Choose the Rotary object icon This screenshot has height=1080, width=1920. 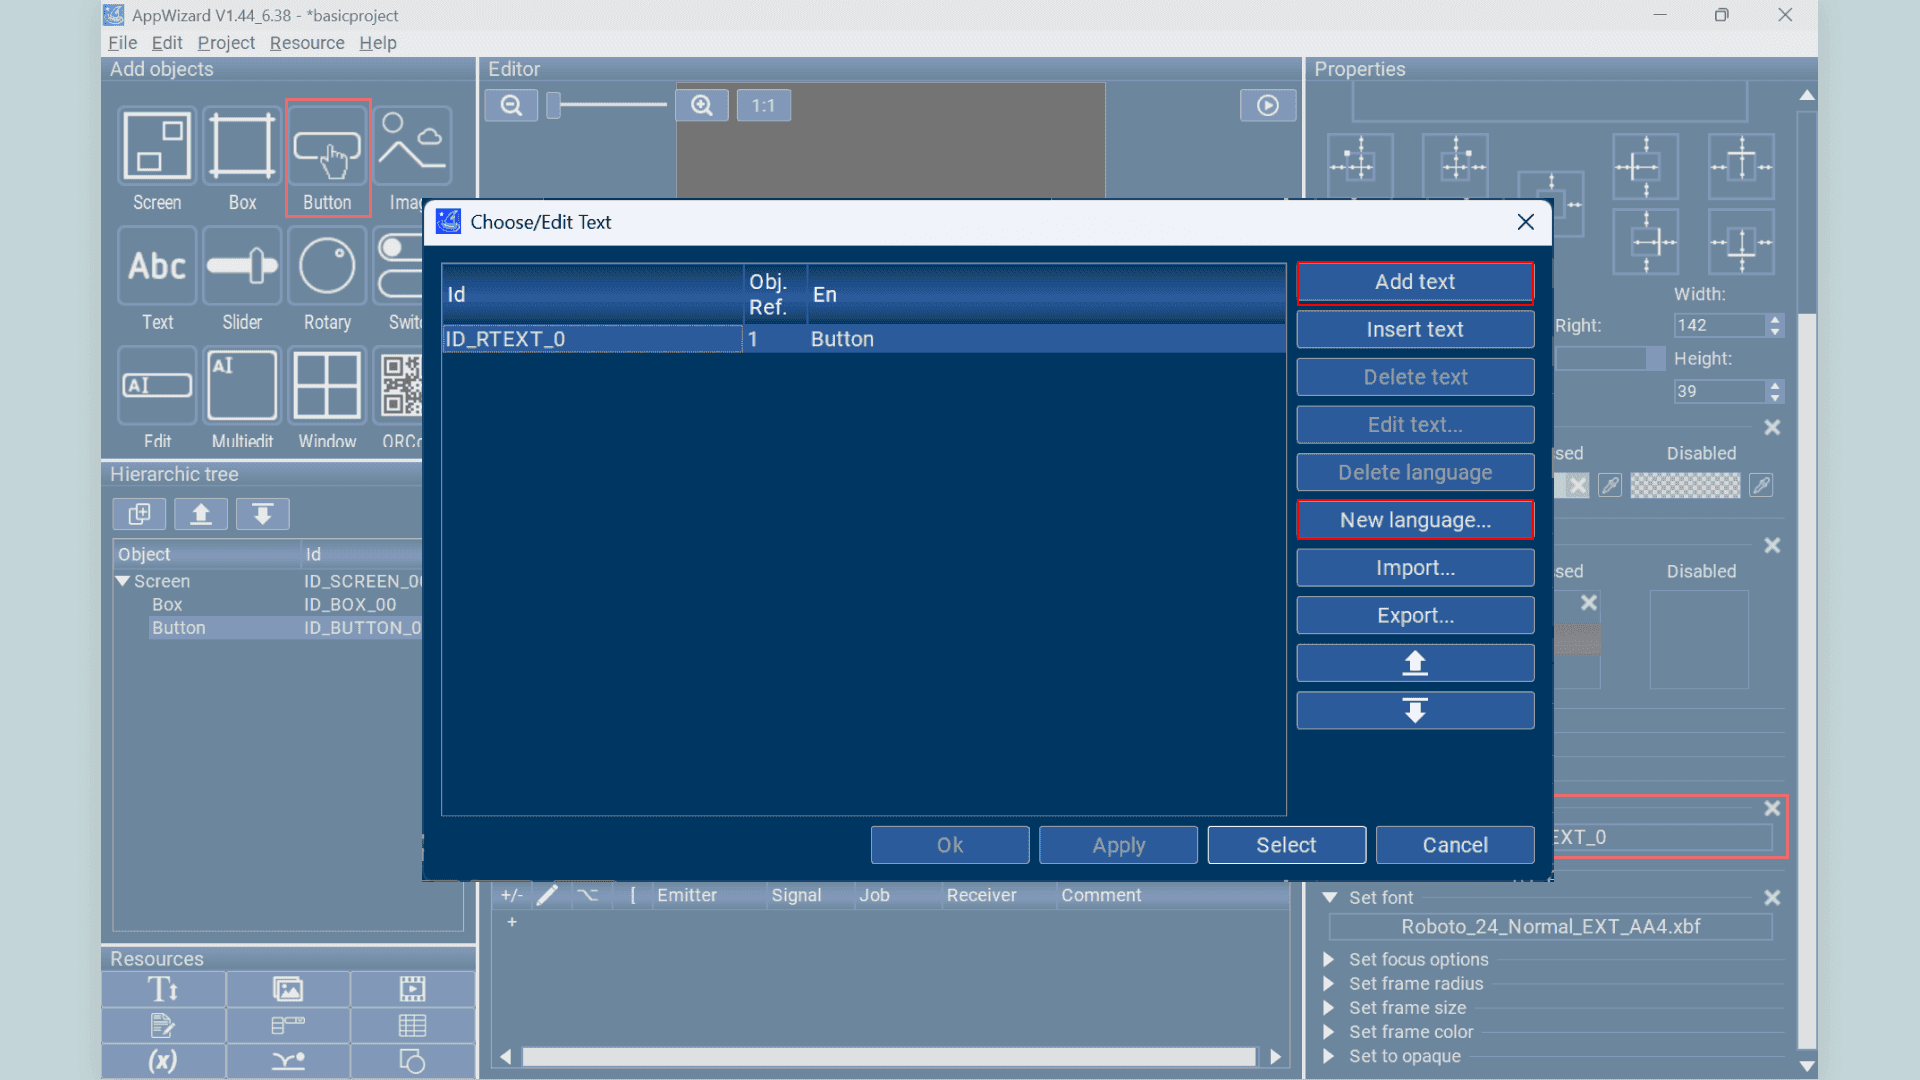point(327,266)
